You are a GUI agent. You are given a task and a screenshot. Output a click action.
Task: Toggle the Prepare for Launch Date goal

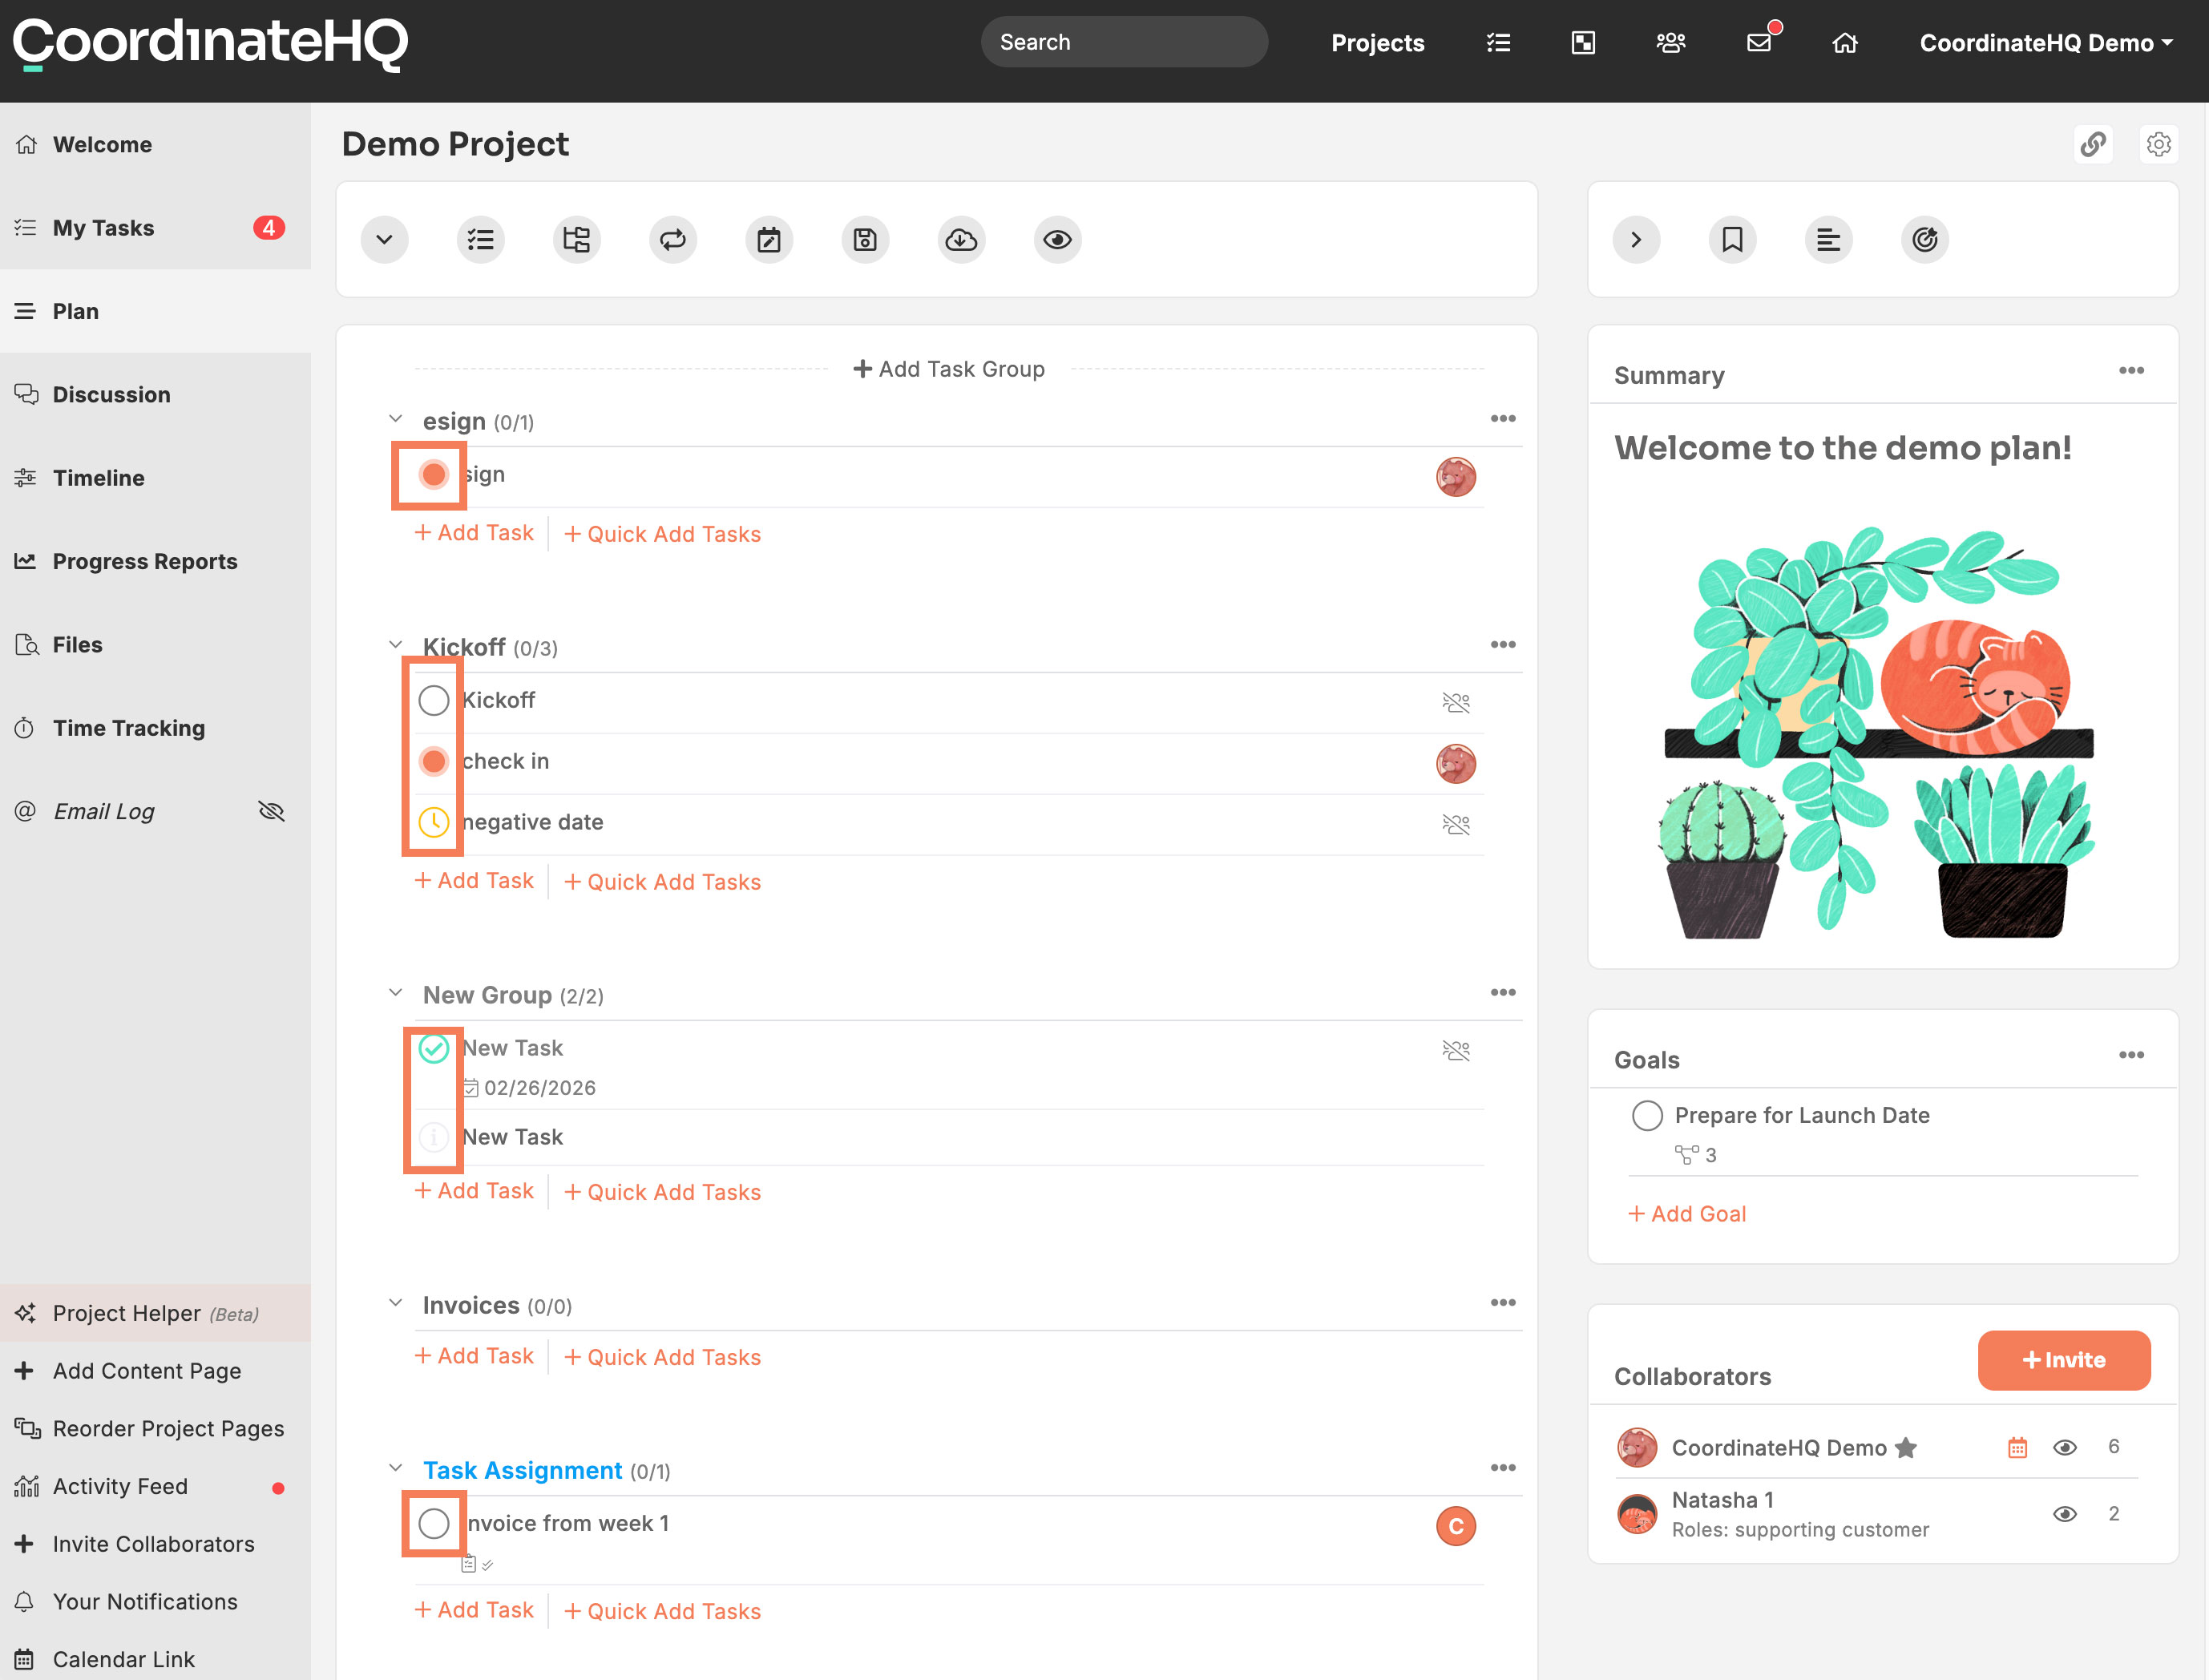click(x=1647, y=1115)
